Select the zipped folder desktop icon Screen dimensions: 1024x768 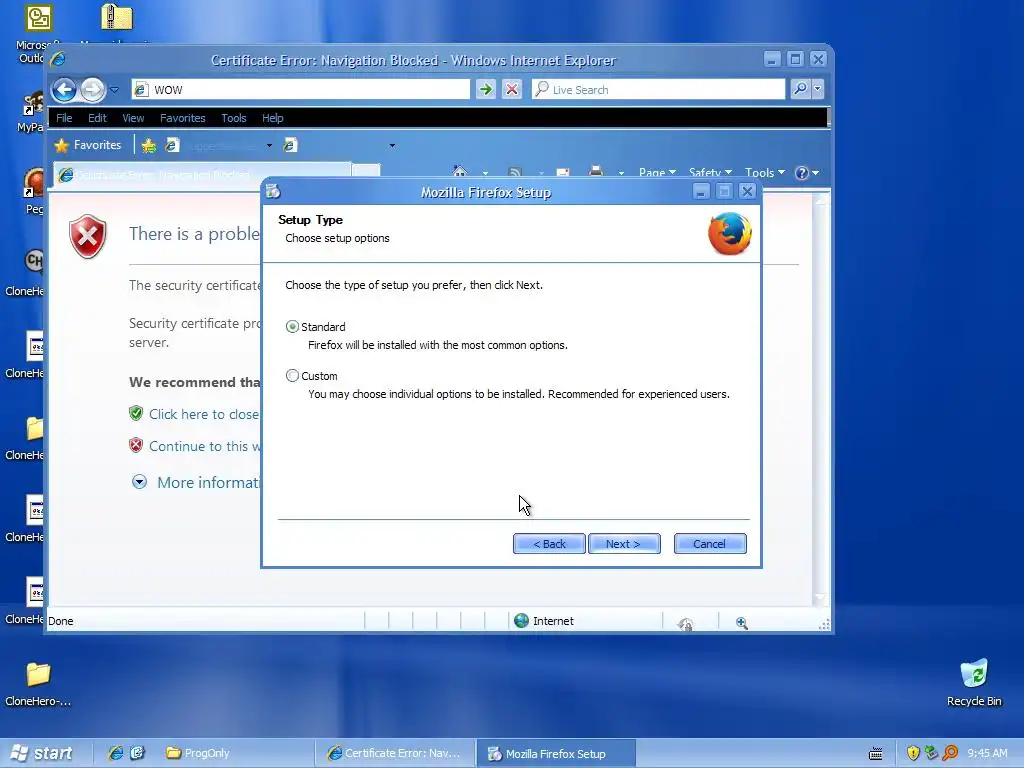118,17
